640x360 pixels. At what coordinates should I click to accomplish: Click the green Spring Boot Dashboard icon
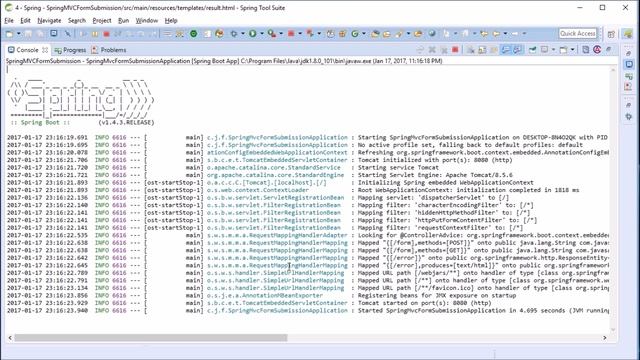(193, 34)
